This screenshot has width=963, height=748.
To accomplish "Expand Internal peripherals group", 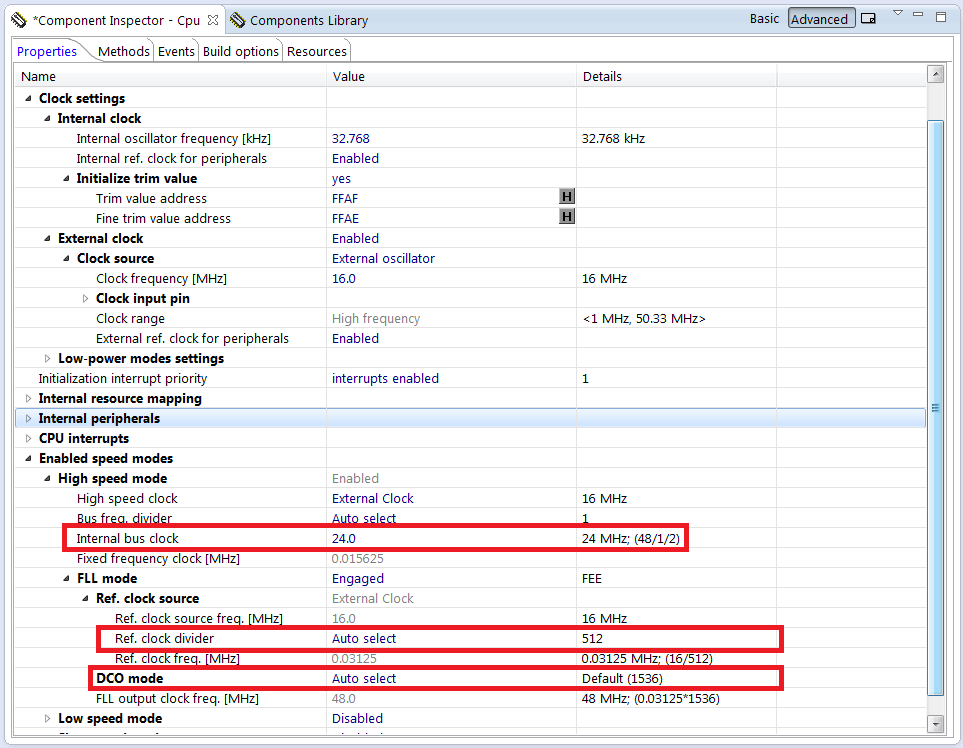I will coord(28,419).
